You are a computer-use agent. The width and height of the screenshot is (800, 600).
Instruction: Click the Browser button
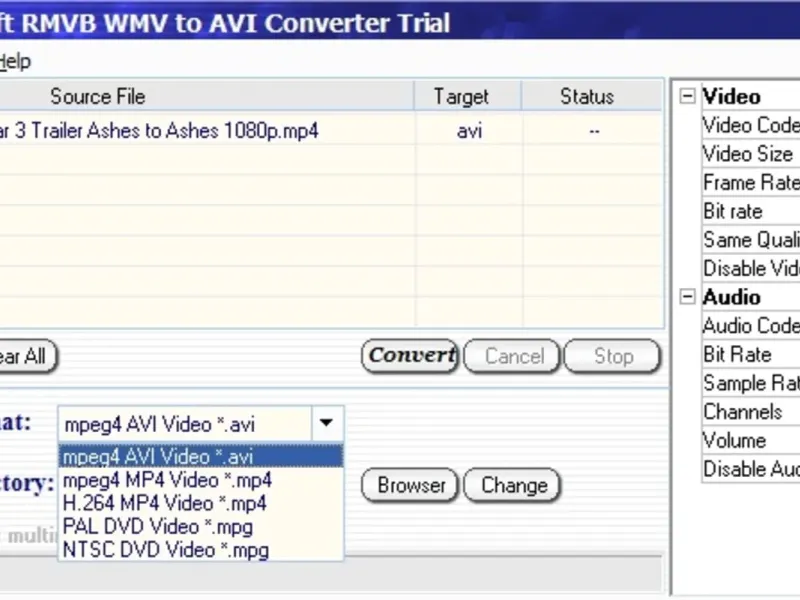point(410,485)
